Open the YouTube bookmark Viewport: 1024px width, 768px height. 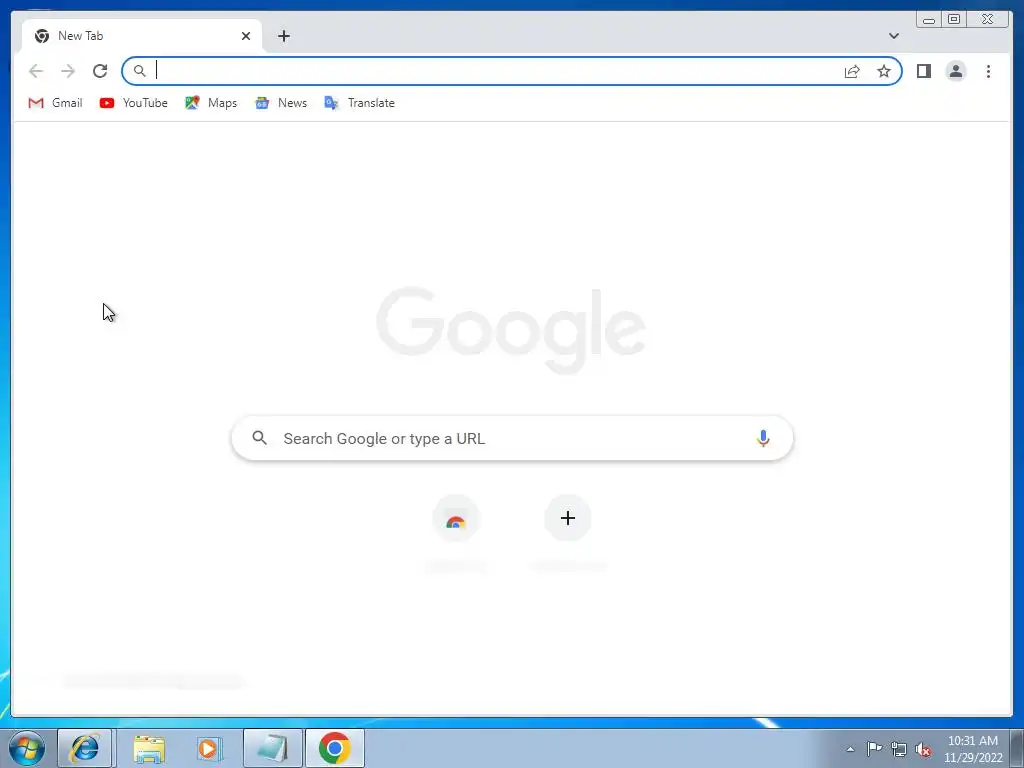134,103
